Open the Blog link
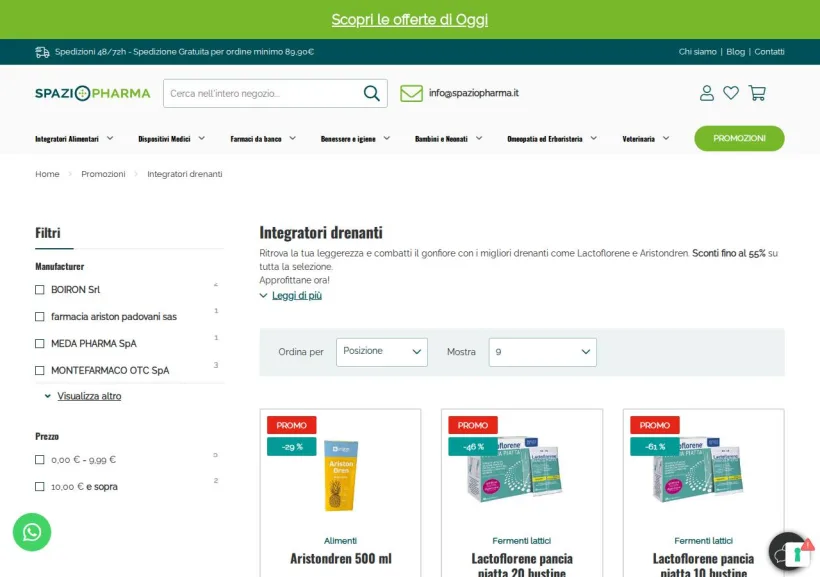Image resolution: width=820 pixels, height=577 pixels. pos(735,52)
